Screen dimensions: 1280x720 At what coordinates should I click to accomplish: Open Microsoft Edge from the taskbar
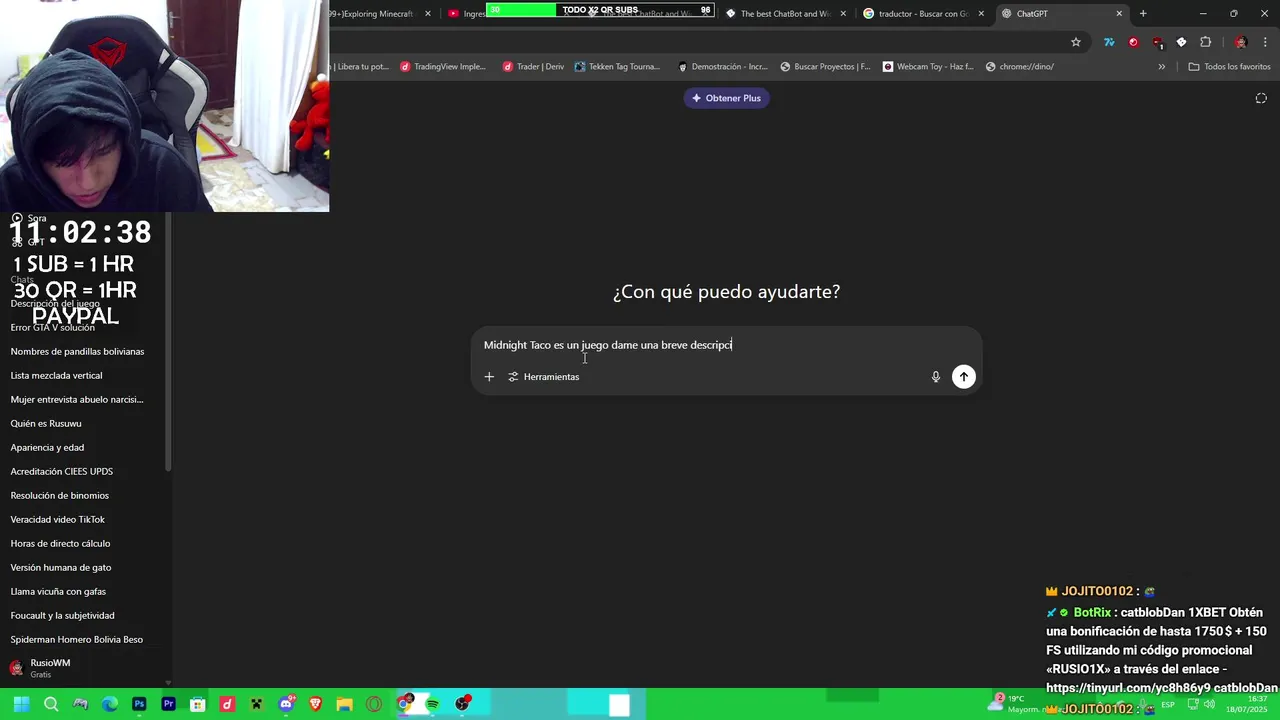point(109,704)
